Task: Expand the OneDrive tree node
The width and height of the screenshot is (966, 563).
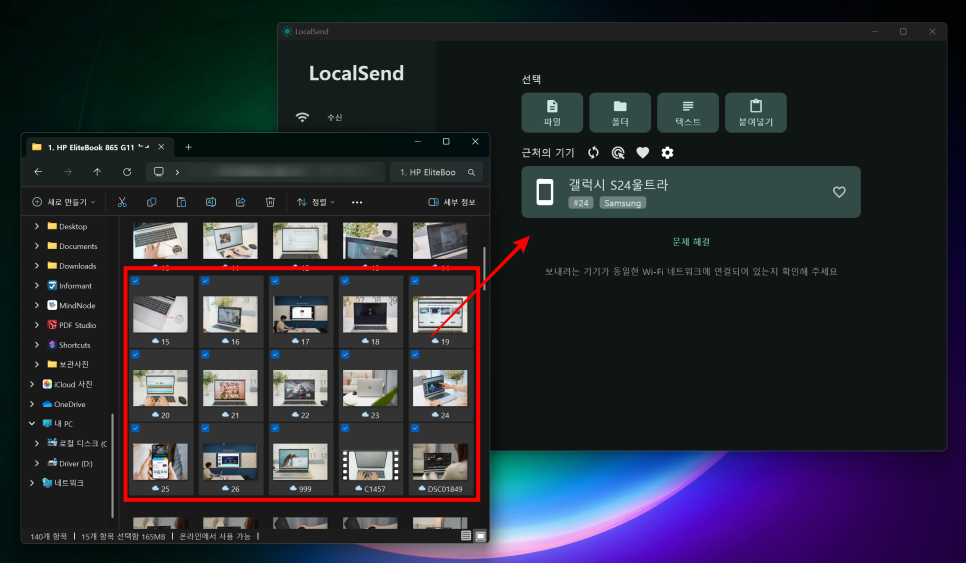Action: click(32, 404)
